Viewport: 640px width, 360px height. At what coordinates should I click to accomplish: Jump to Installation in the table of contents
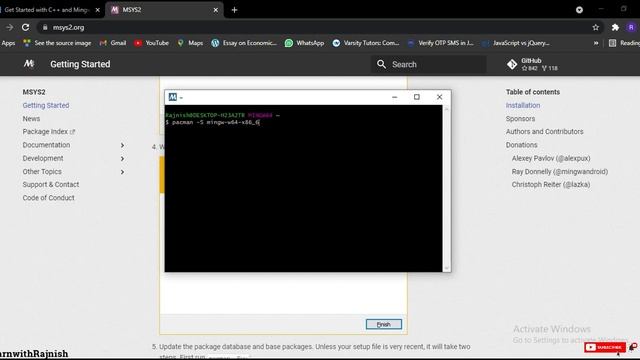(x=523, y=105)
